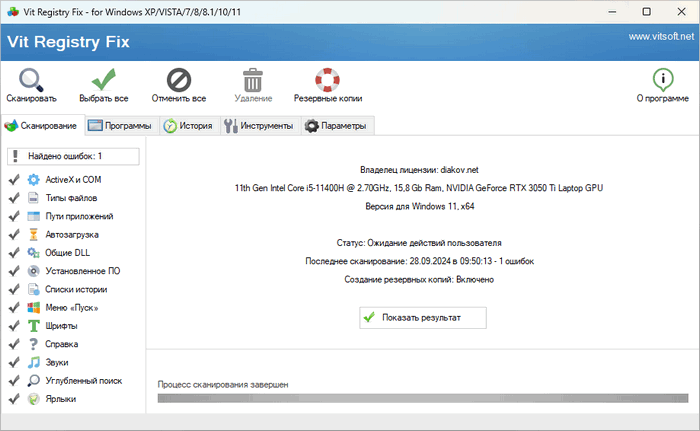Disable the Установленное ПО checkmark

[x=14, y=271]
